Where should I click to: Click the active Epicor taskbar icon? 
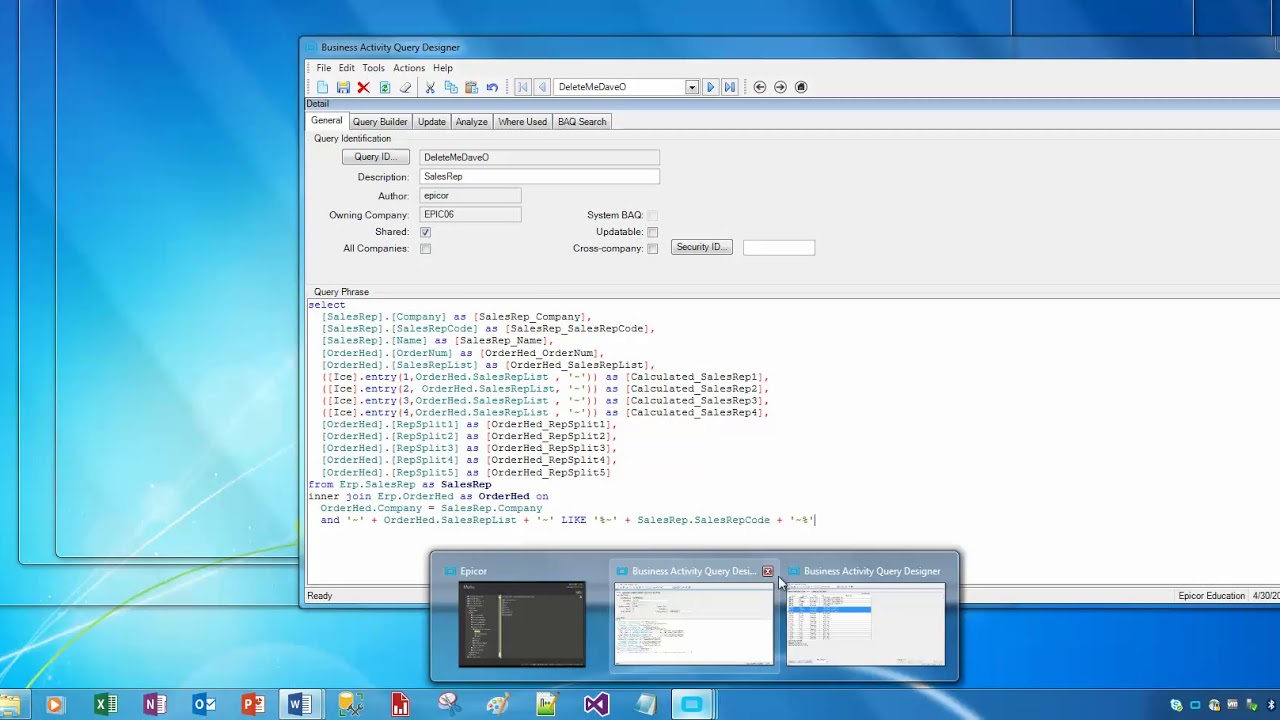point(692,705)
